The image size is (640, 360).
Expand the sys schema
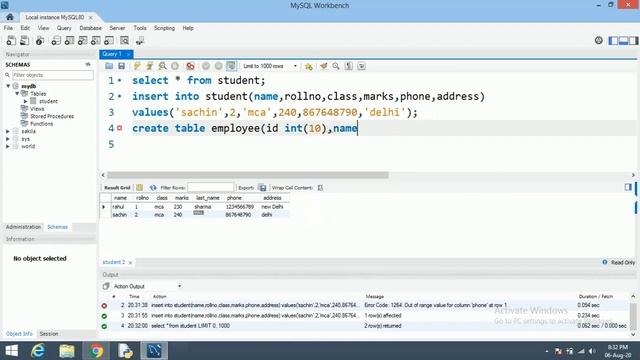tap(8, 139)
